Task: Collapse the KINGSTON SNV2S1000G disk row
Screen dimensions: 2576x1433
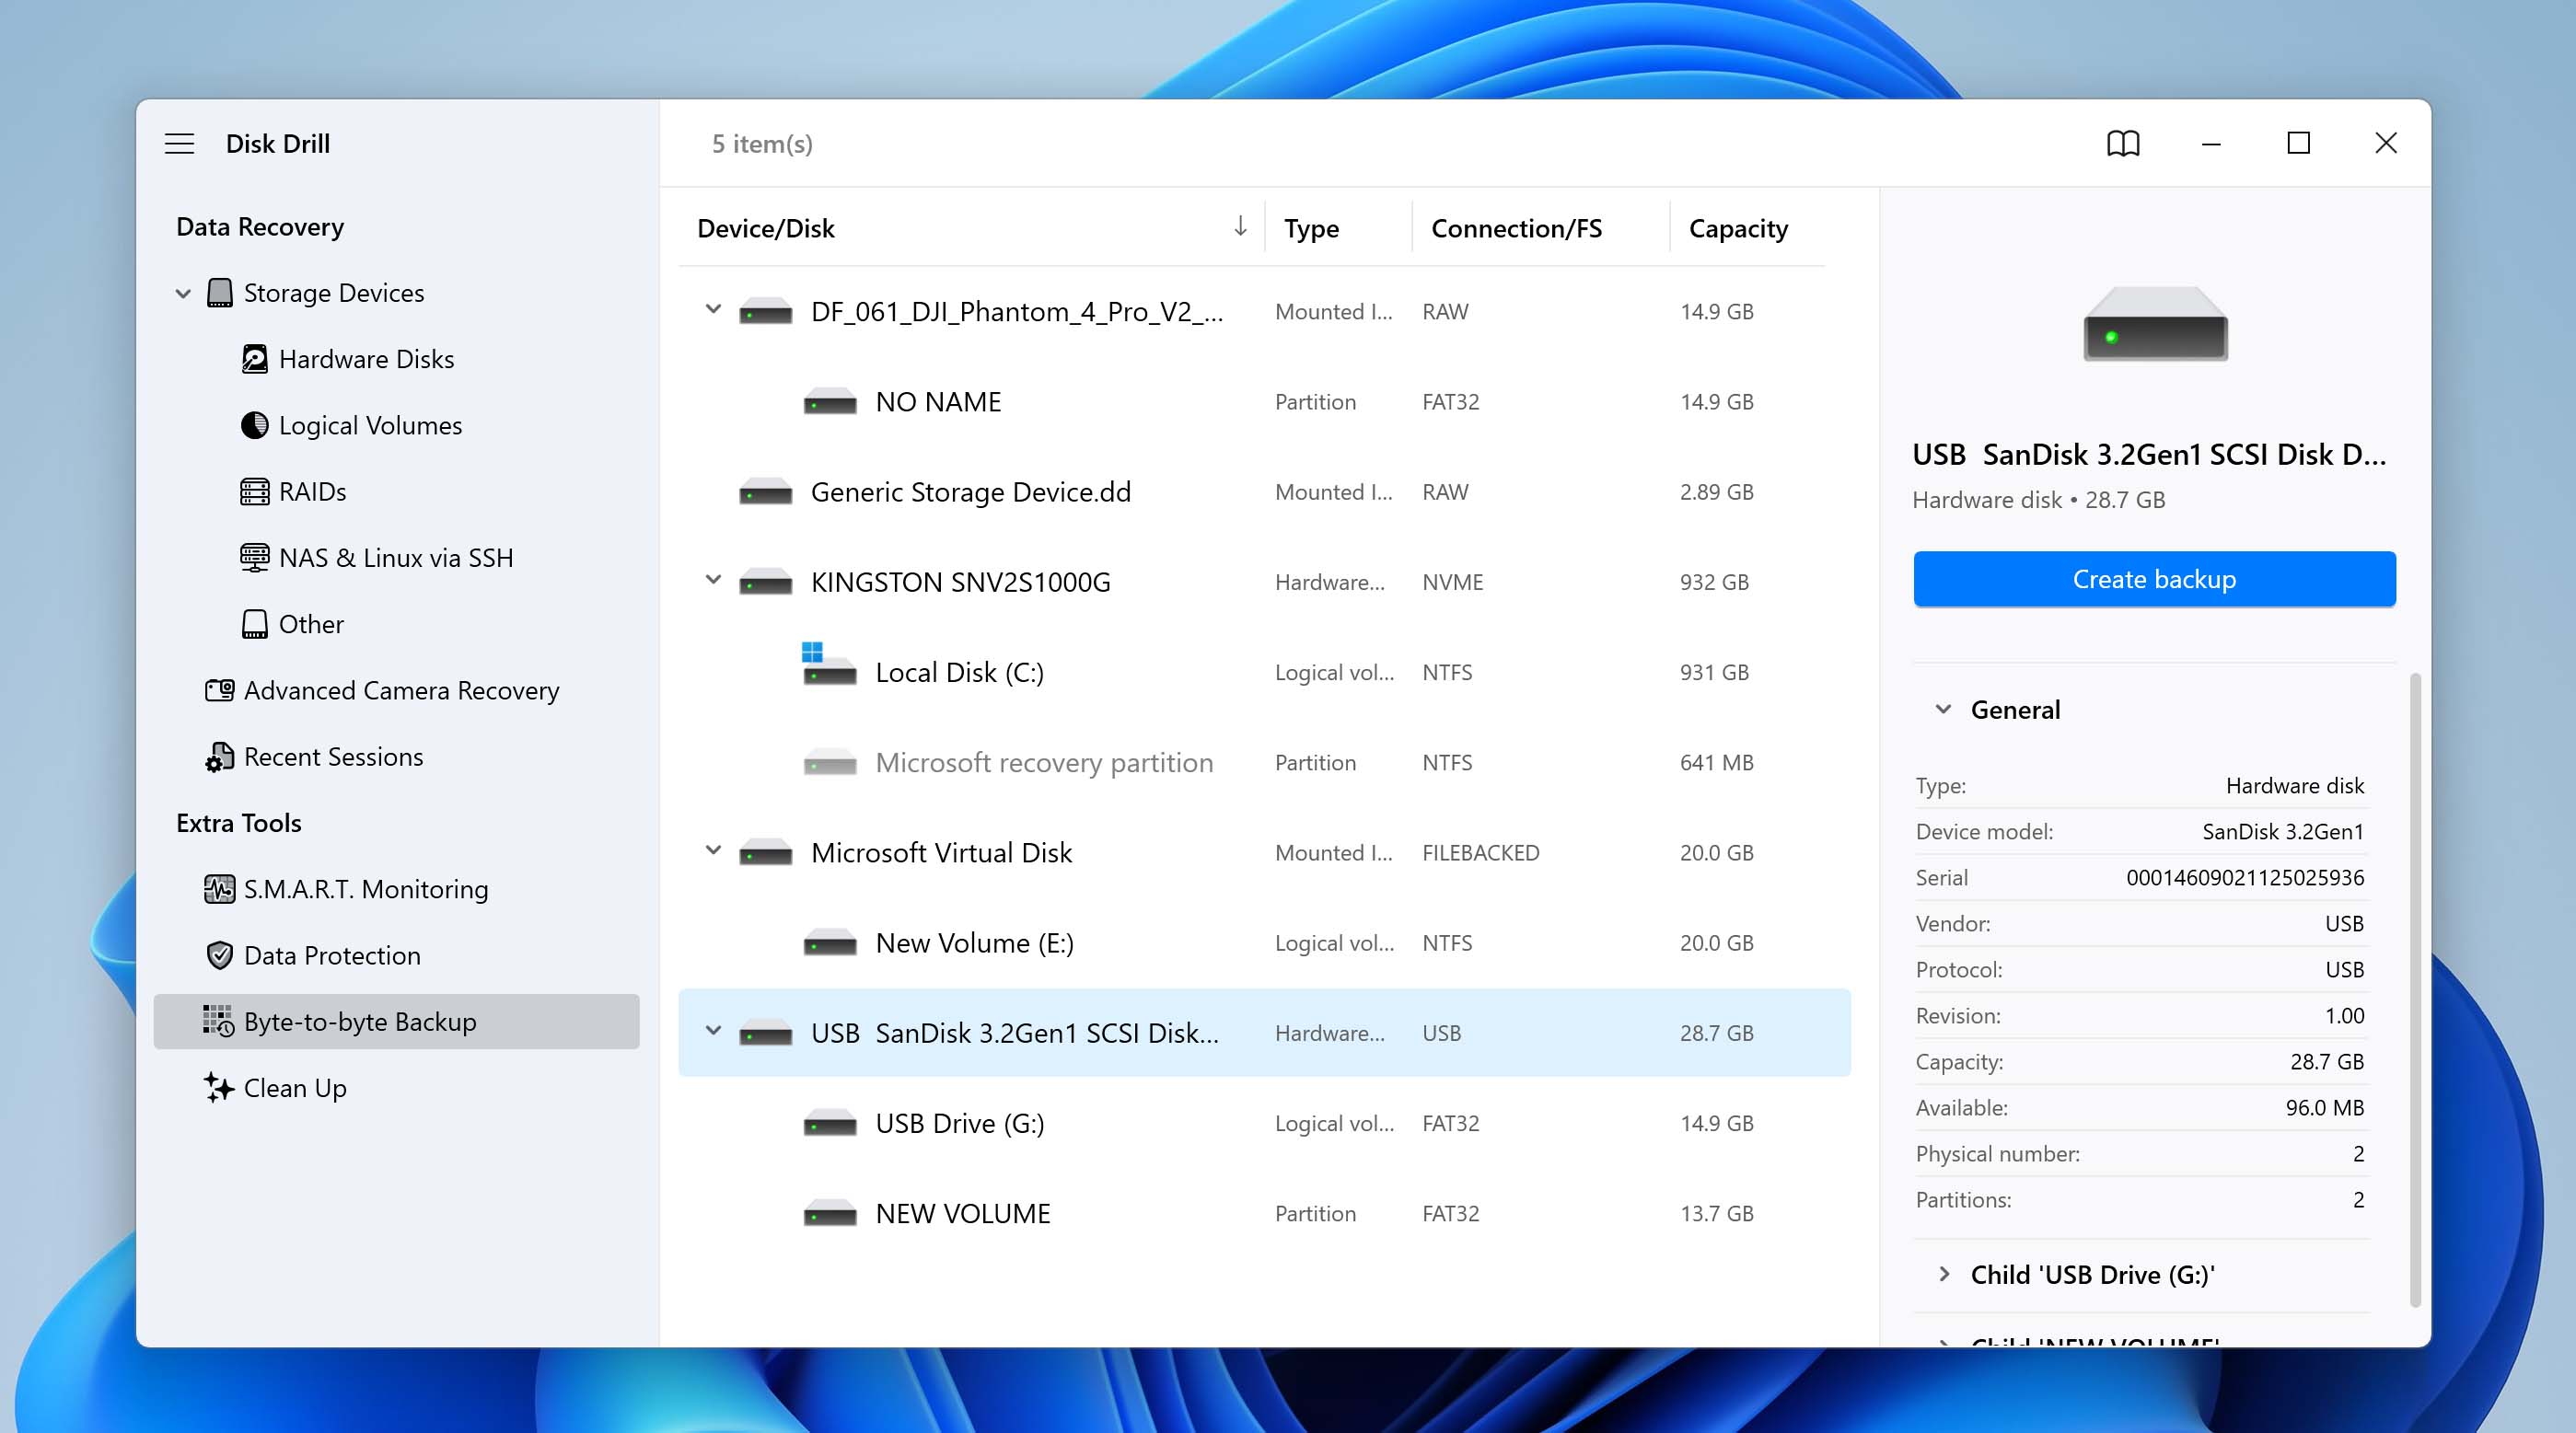Action: [x=713, y=580]
